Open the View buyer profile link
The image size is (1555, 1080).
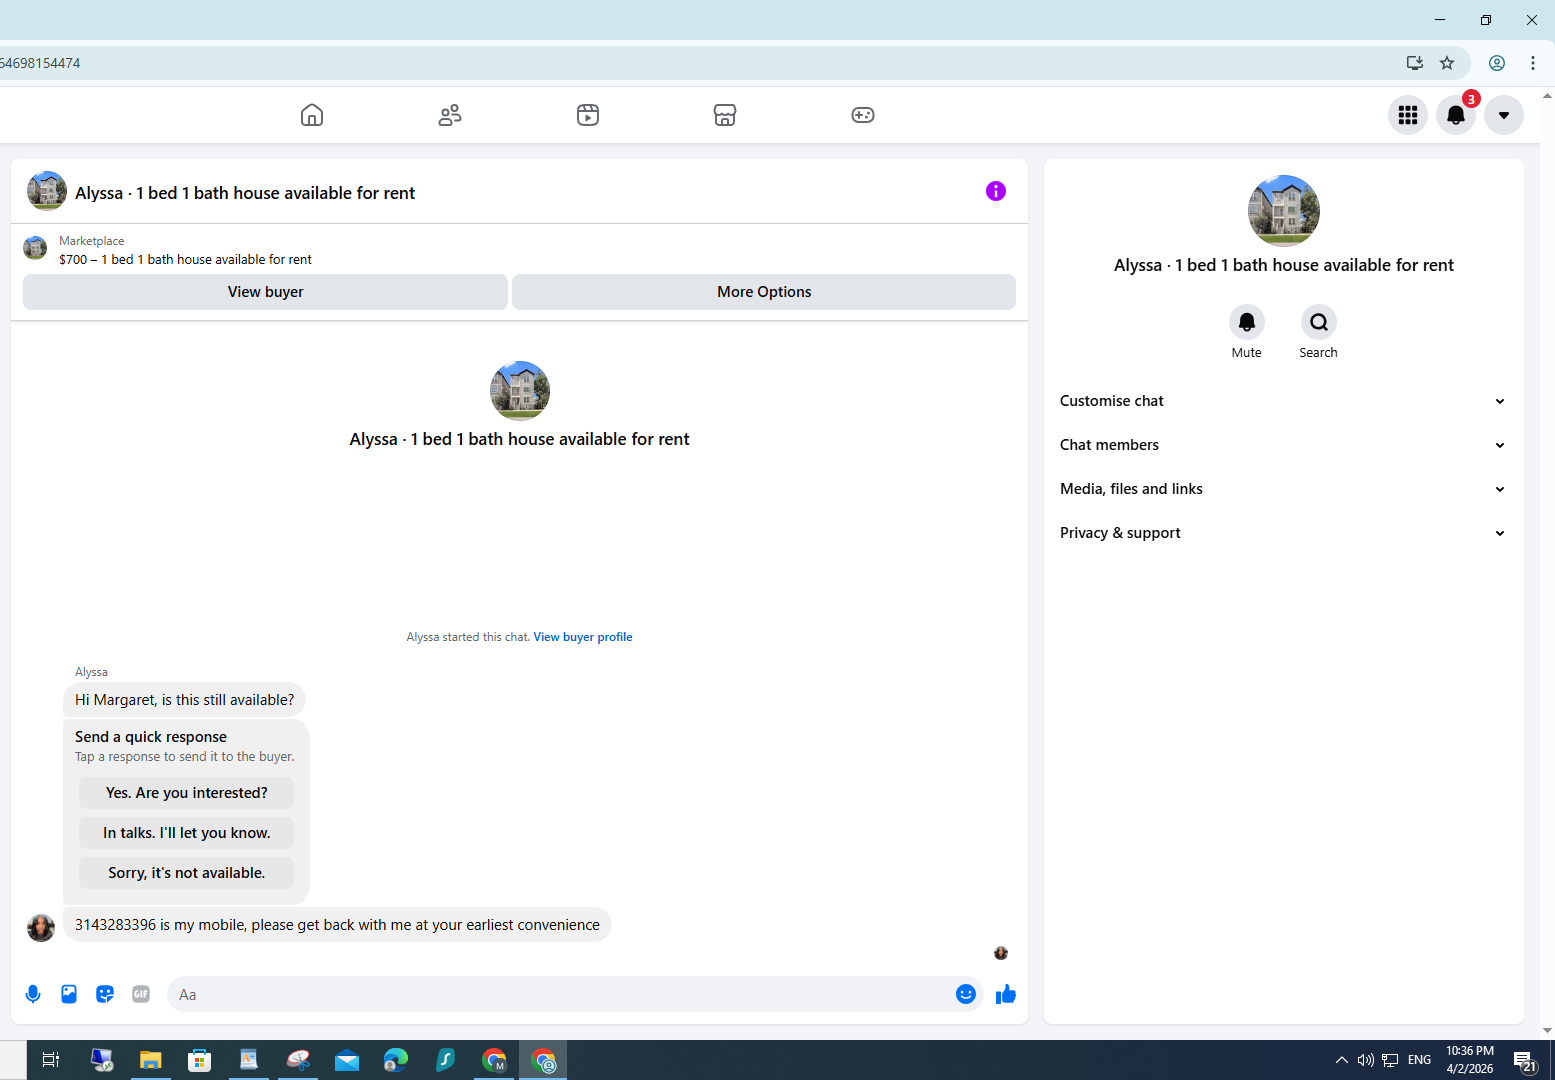coord(583,637)
